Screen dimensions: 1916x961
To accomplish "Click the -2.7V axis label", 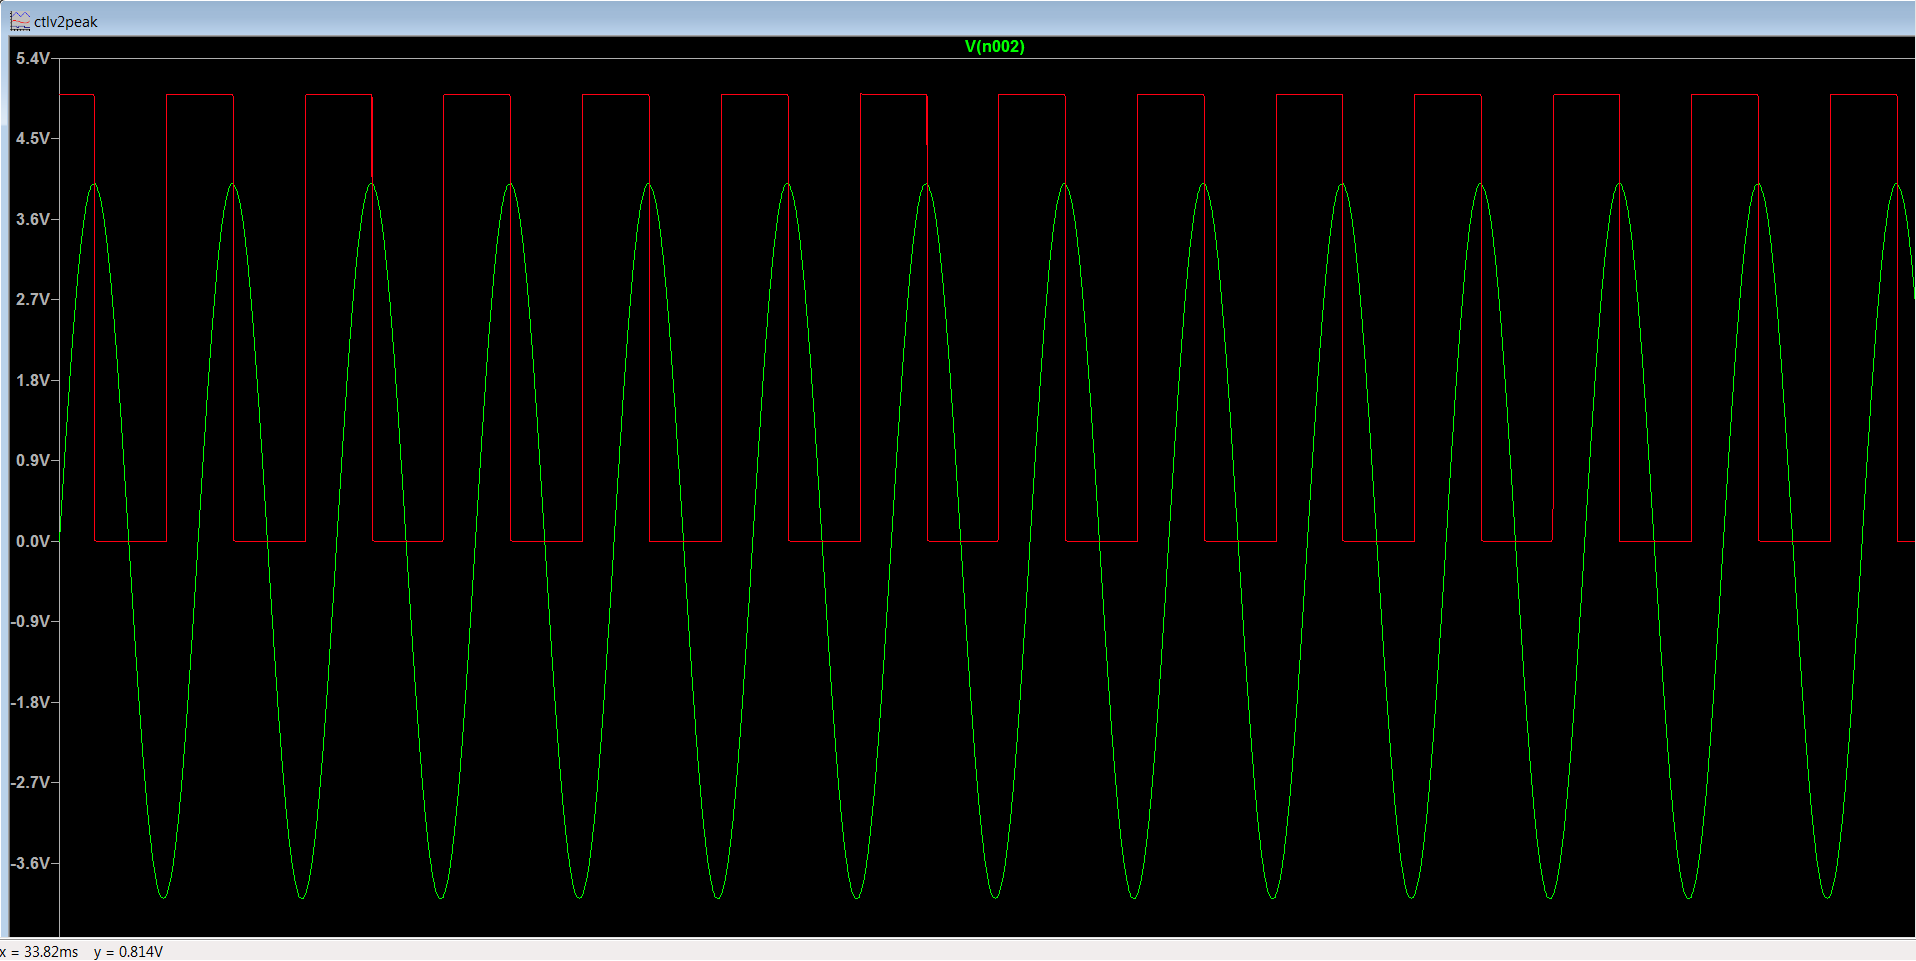I will 30,783.
